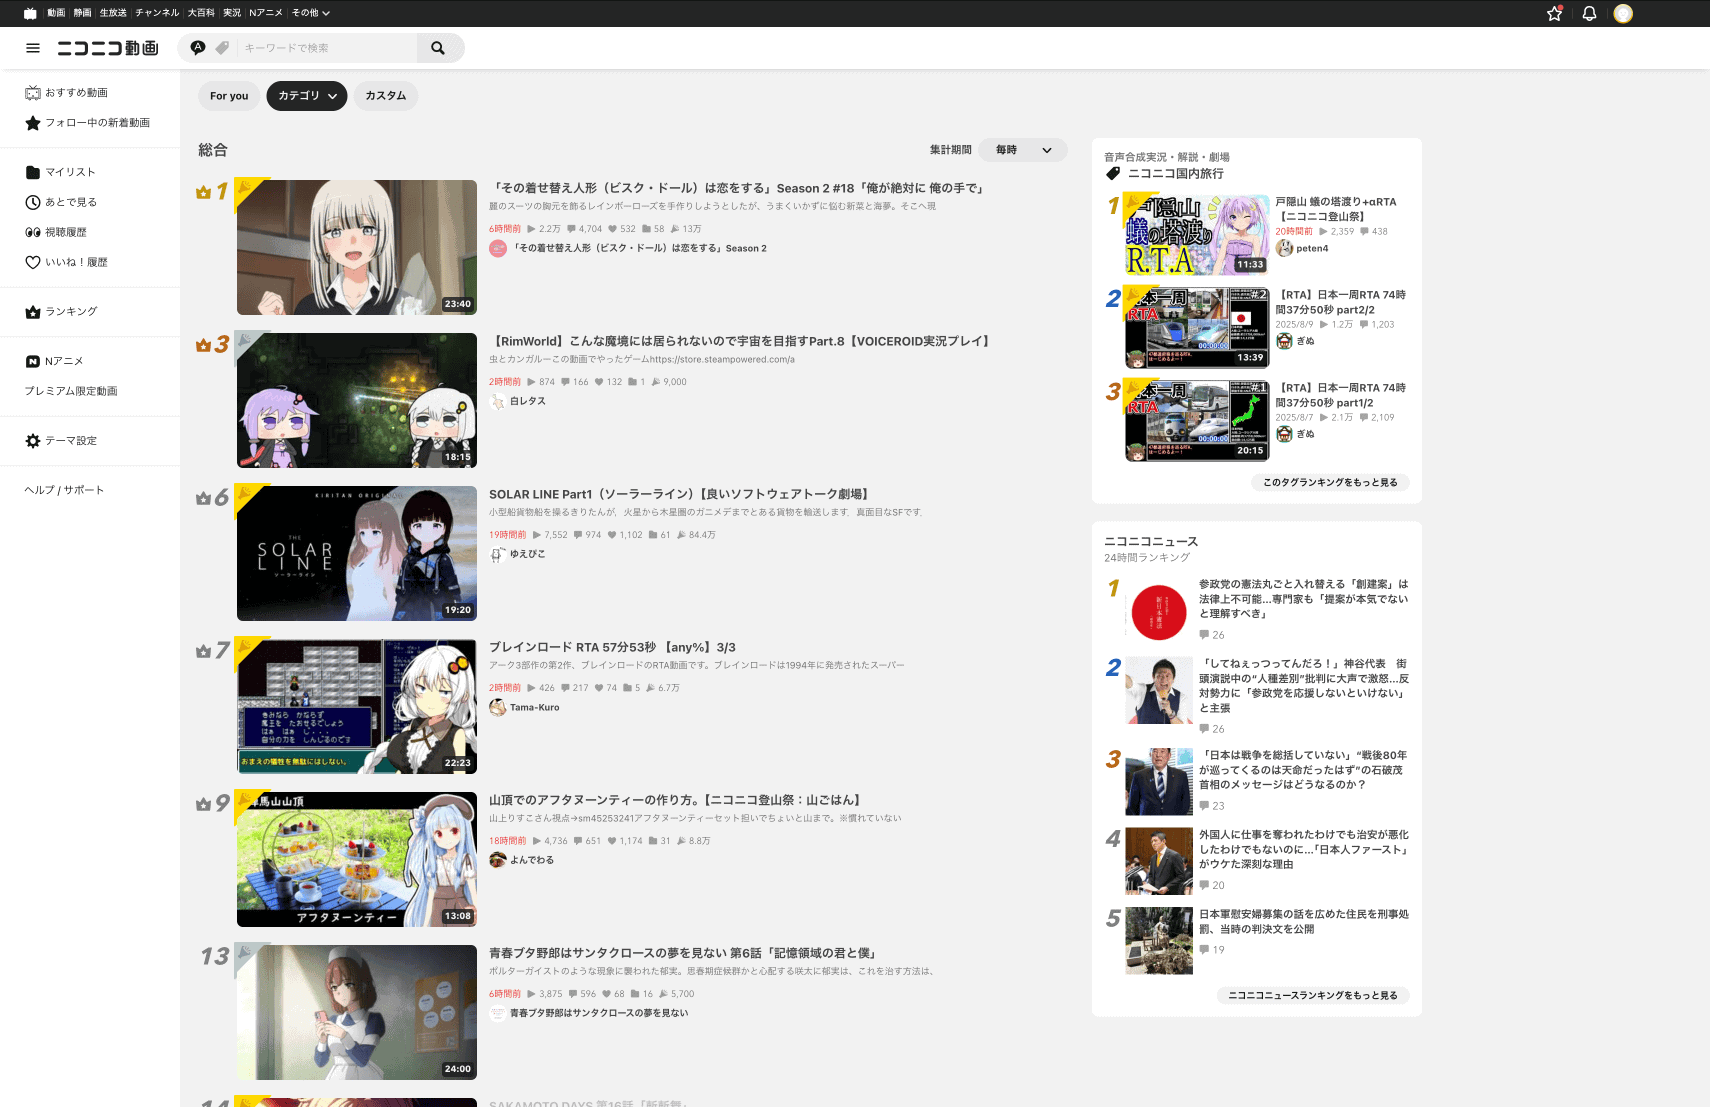Open favorites star icon in top bar
This screenshot has height=1107, width=1710.
tap(1554, 13)
